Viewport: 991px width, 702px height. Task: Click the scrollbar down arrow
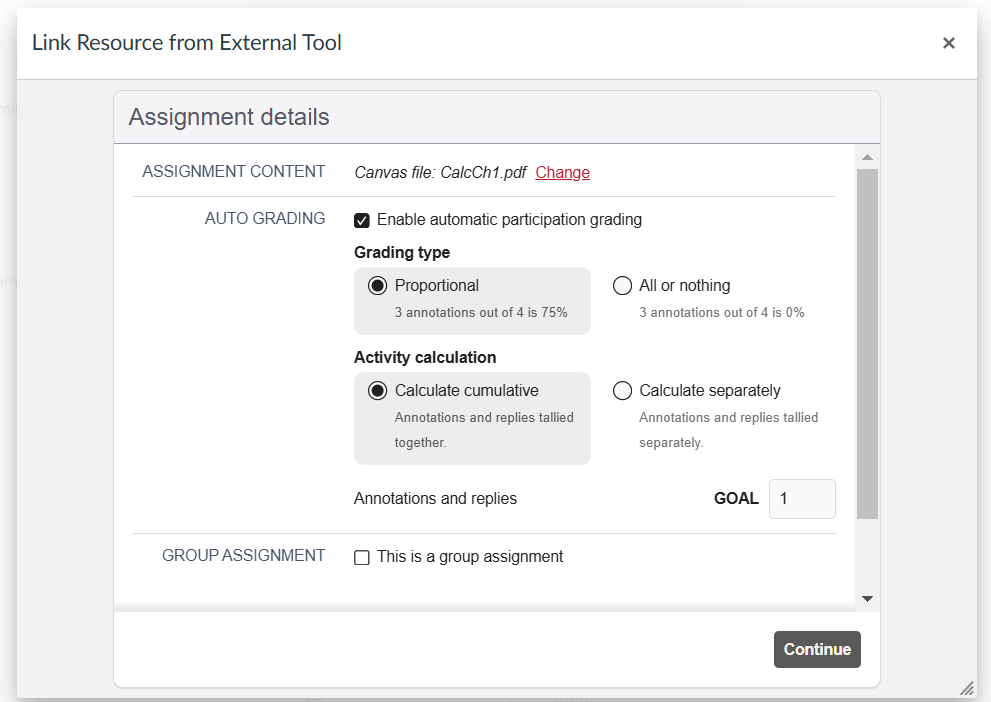[x=867, y=597]
